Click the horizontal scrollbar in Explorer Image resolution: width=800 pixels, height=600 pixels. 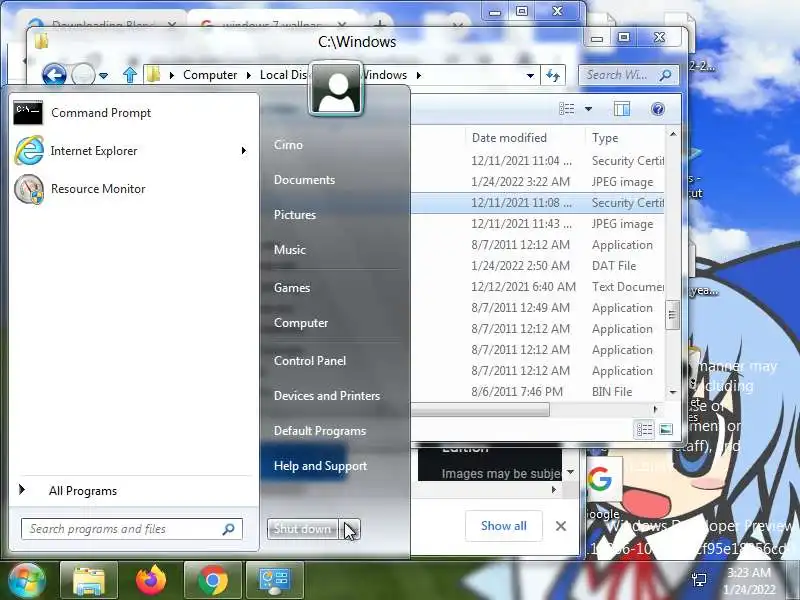click(480, 409)
